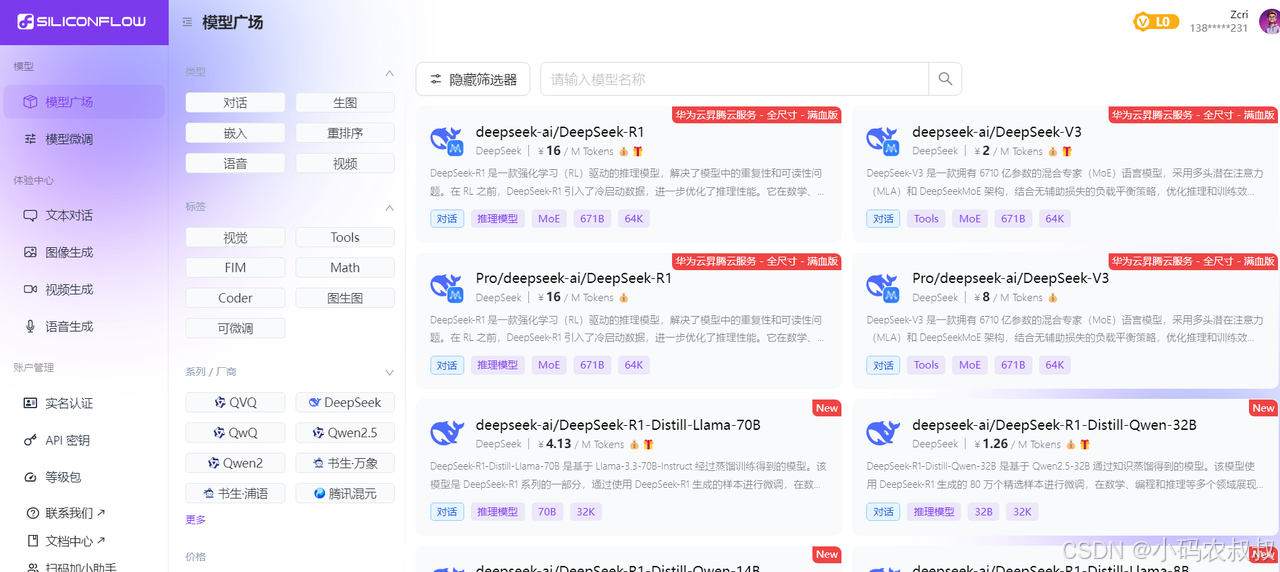Click the 文档中心 document icon
Image resolution: width=1280 pixels, height=572 pixels.
[x=33, y=541]
